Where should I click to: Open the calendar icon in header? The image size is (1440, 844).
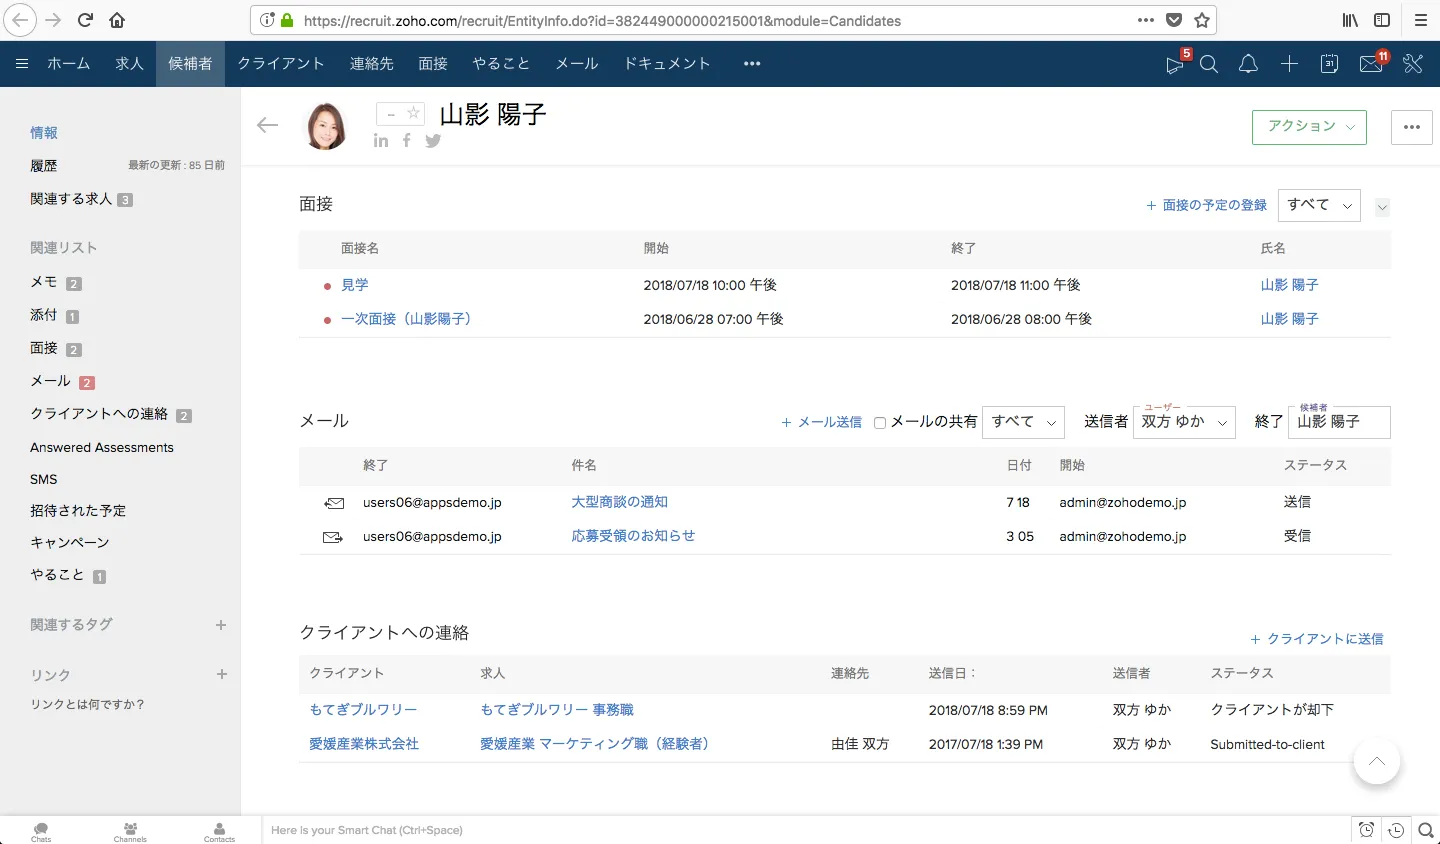[1329, 64]
